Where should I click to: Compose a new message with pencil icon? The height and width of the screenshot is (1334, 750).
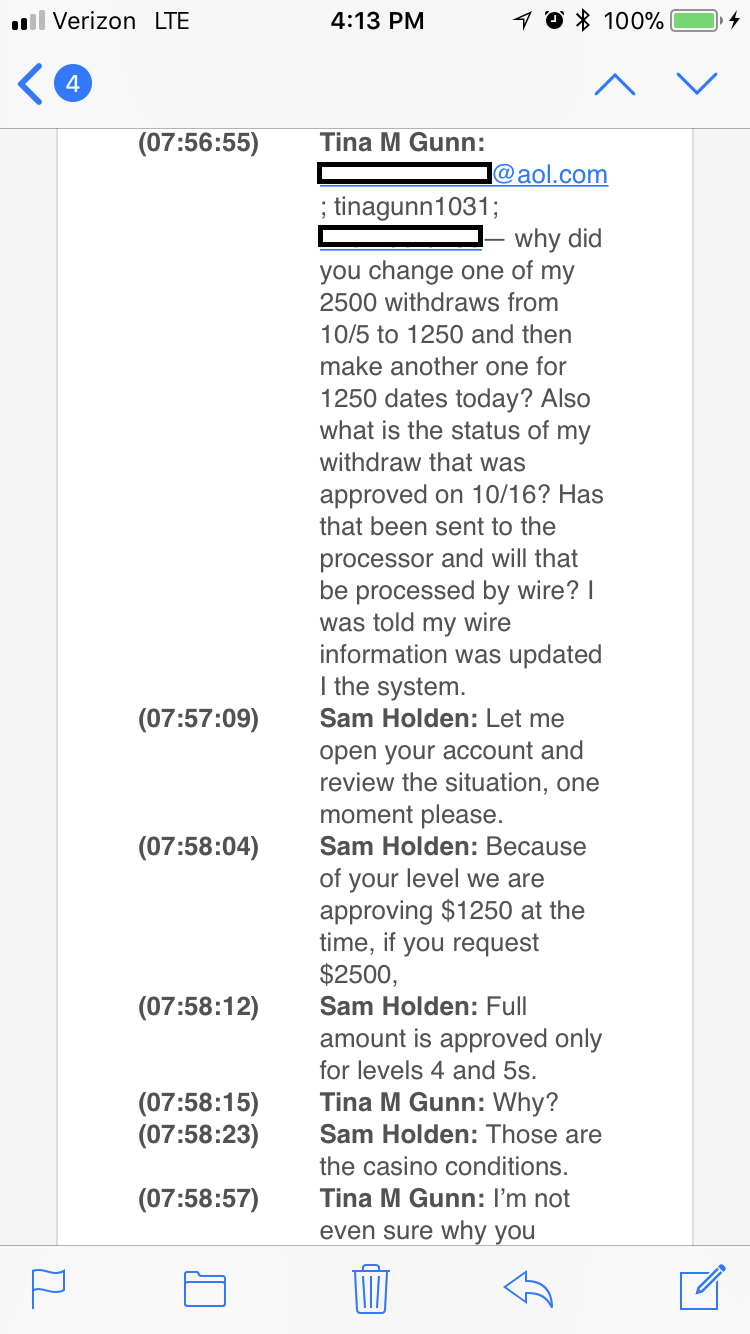pos(702,1287)
